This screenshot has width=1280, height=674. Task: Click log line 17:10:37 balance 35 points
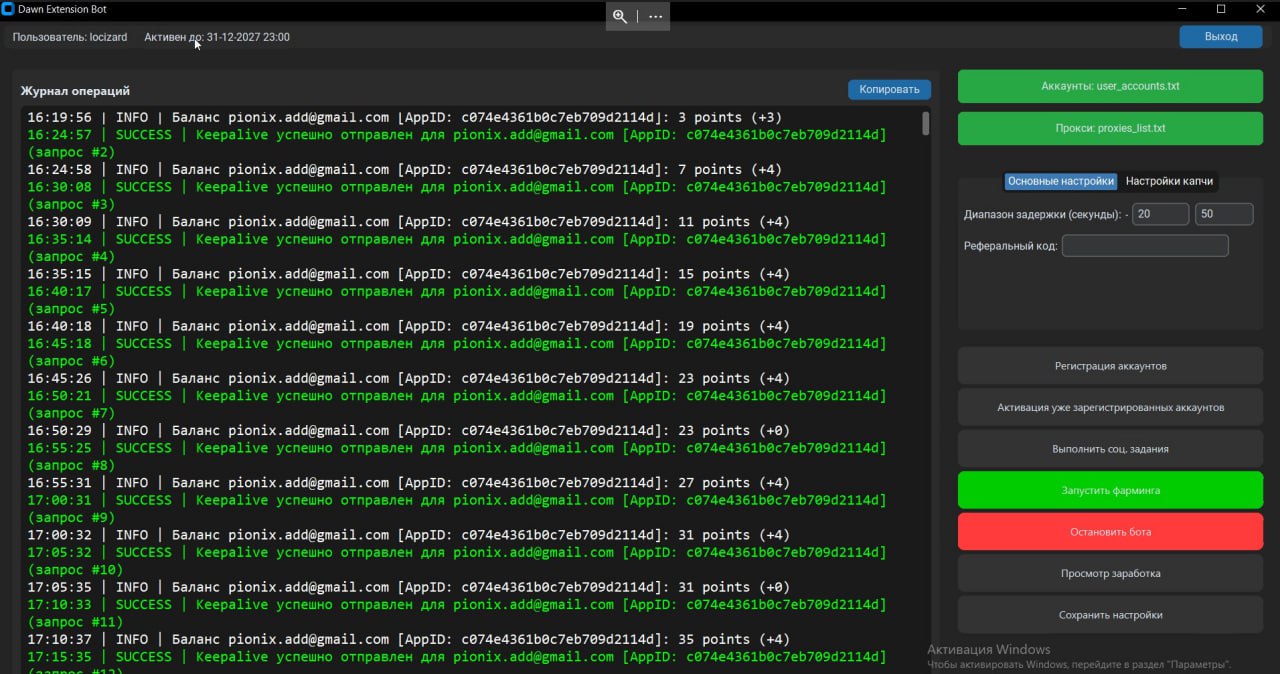[408, 639]
